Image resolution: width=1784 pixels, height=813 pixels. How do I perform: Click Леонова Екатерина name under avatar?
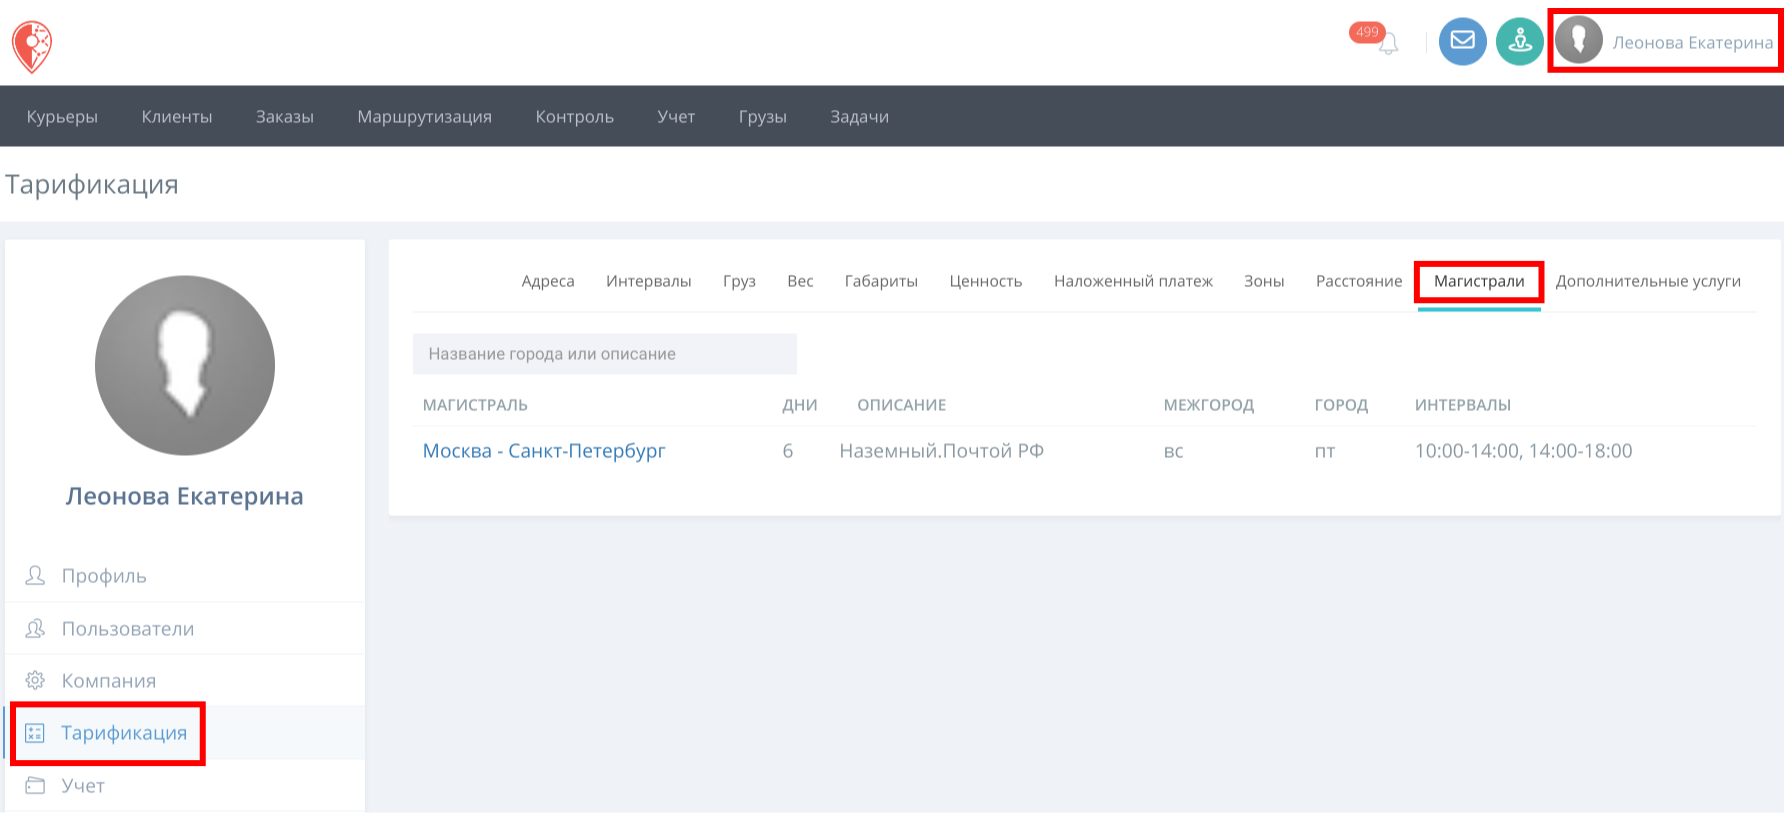[185, 496]
